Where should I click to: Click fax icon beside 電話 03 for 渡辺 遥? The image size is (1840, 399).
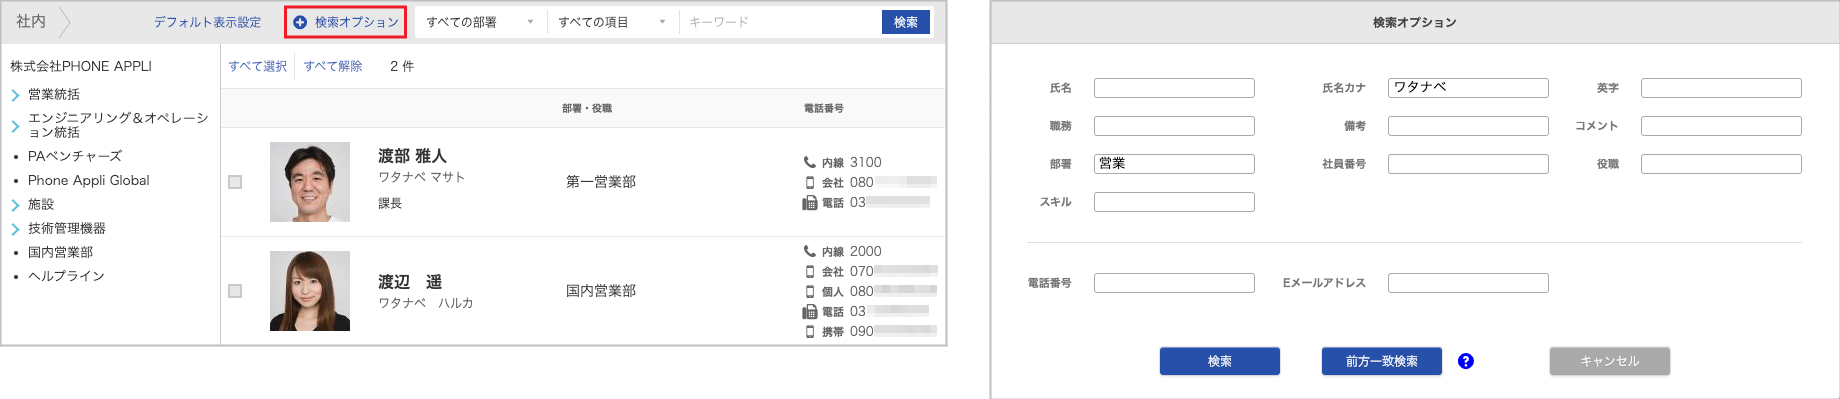click(810, 311)
